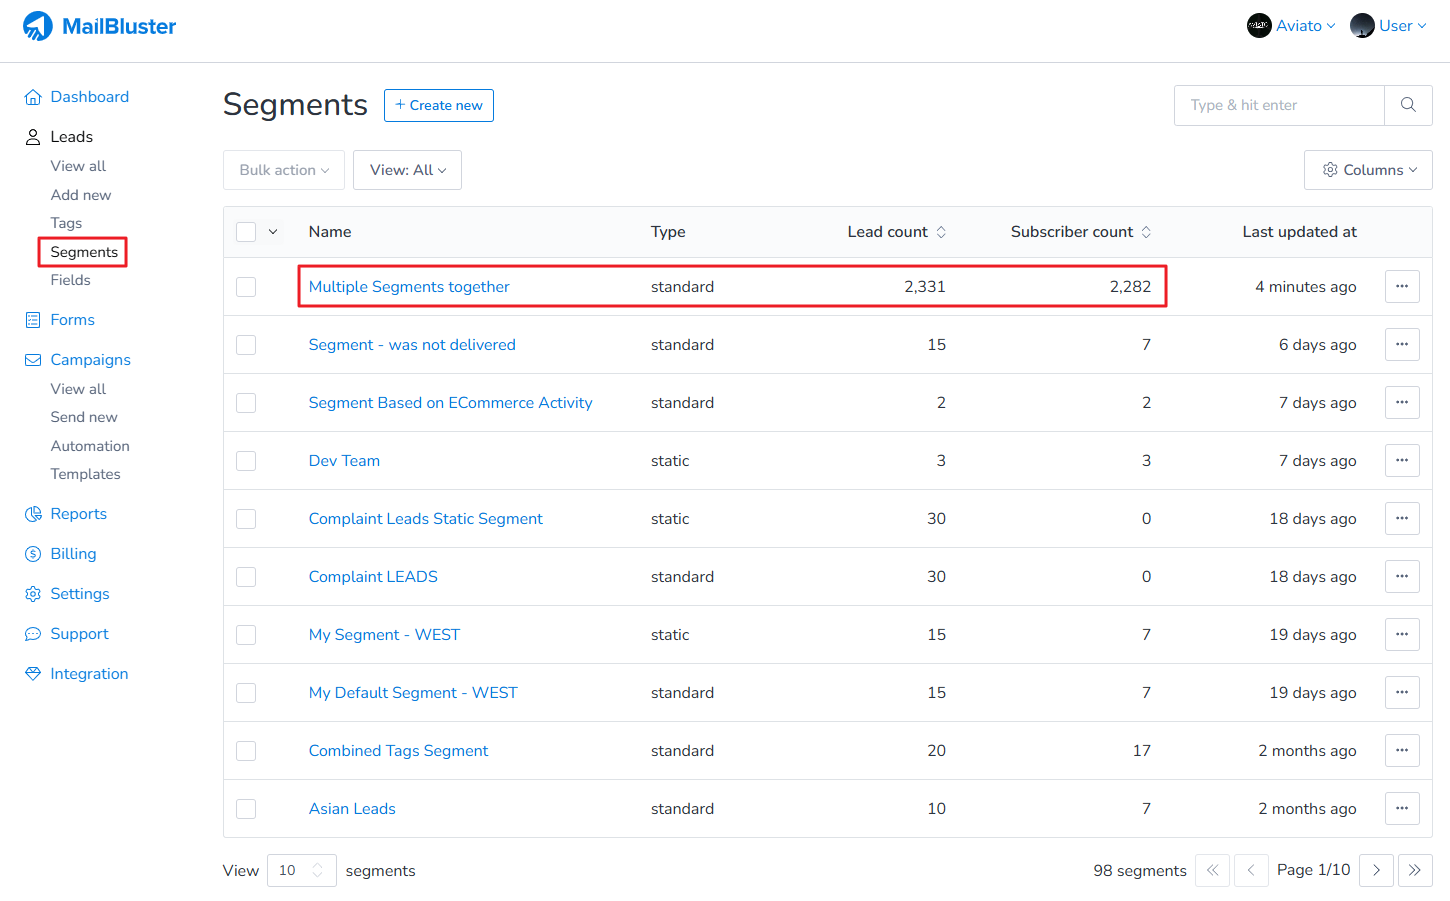The width and height of the screenshot is (1450, 901).
Task: Go to the next page arrow
Action: [1376, 870]
